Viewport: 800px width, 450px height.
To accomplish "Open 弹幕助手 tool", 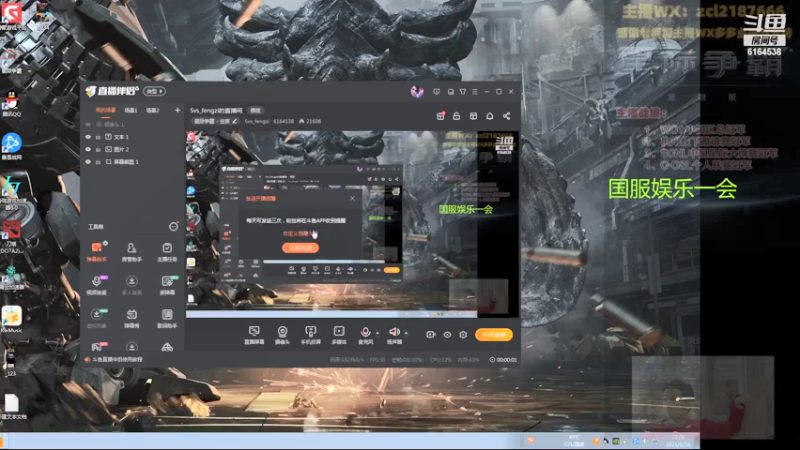I will [x=96, y=252].
